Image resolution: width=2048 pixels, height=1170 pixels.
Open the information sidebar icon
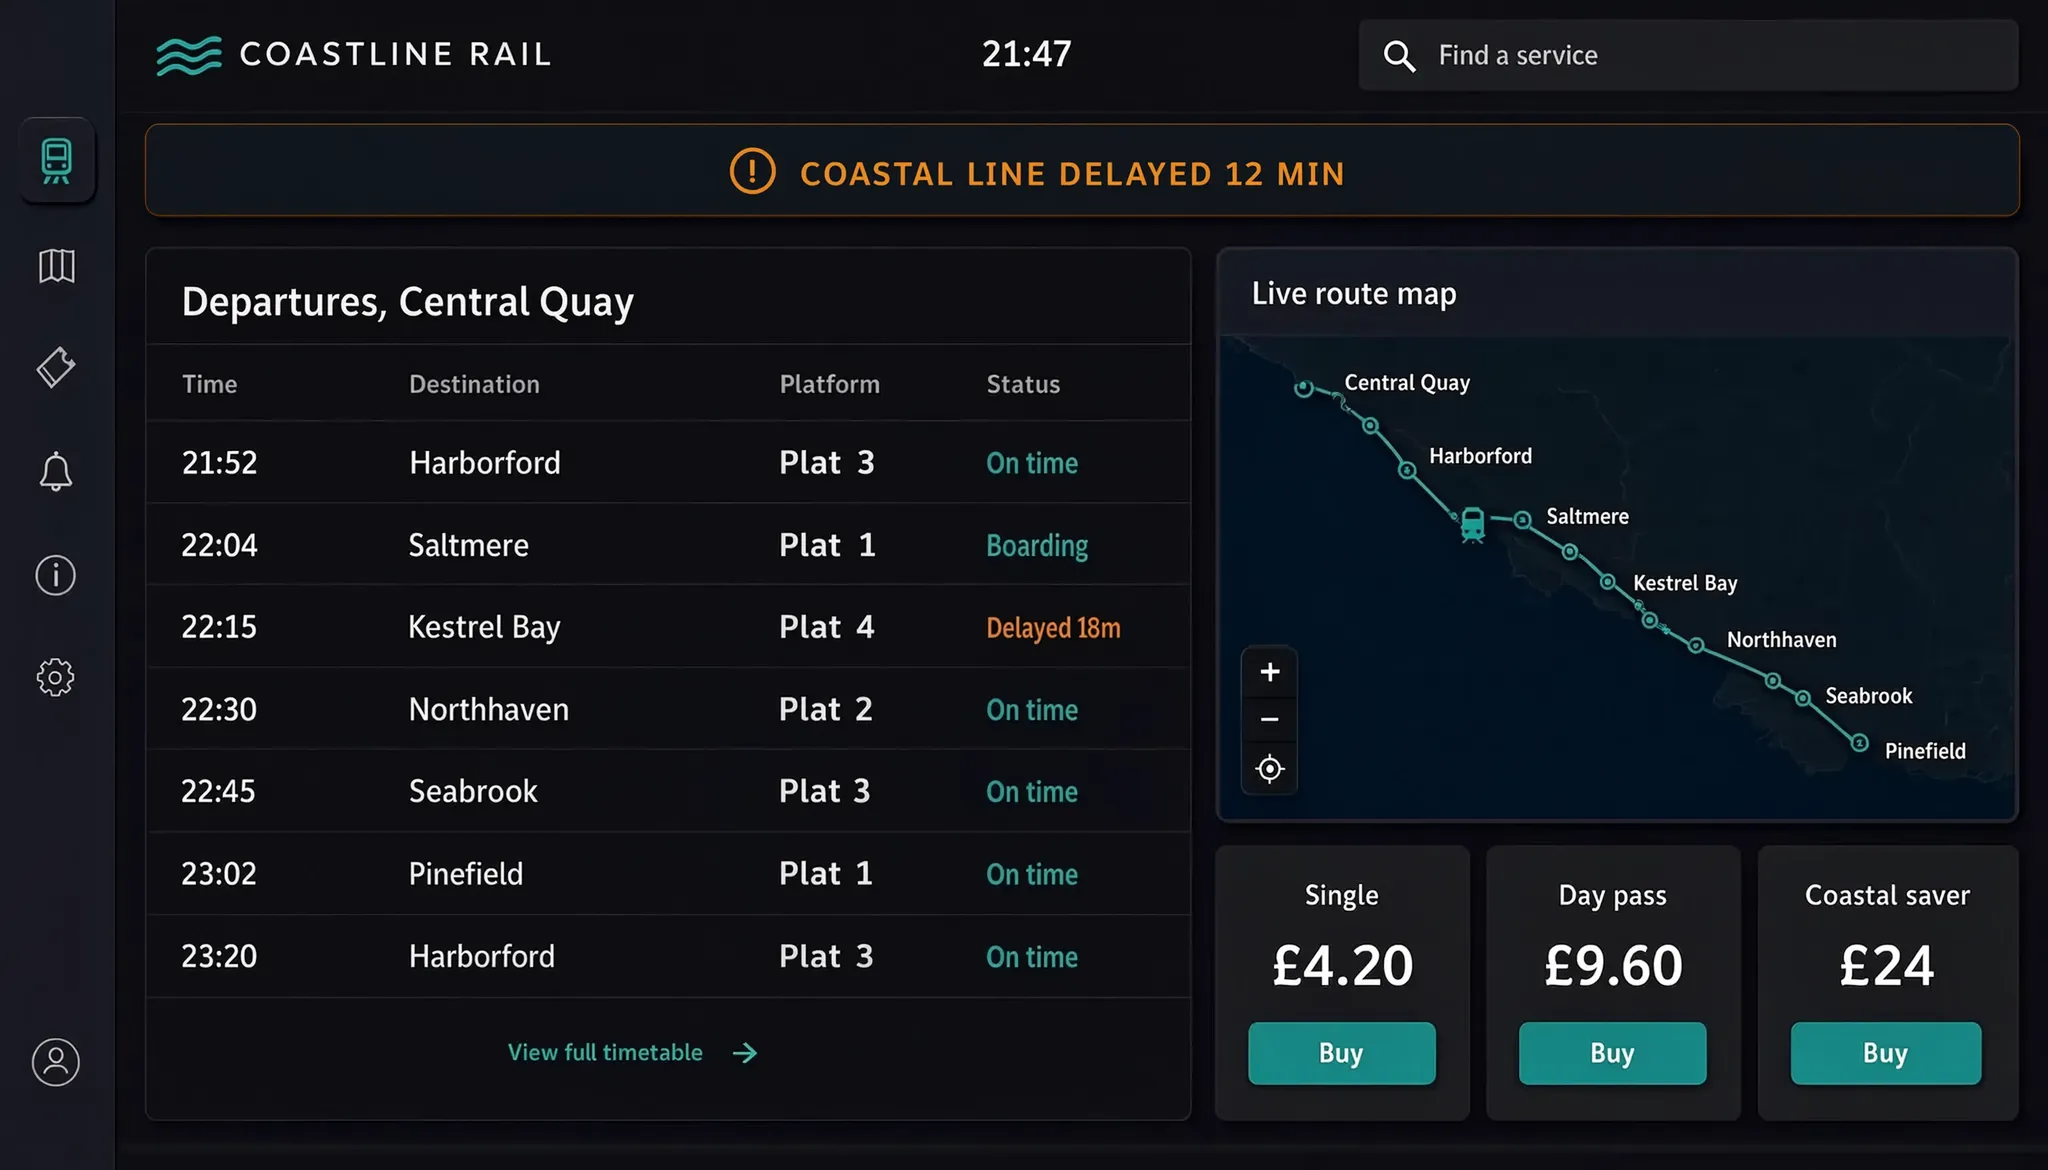click(56, 575)
